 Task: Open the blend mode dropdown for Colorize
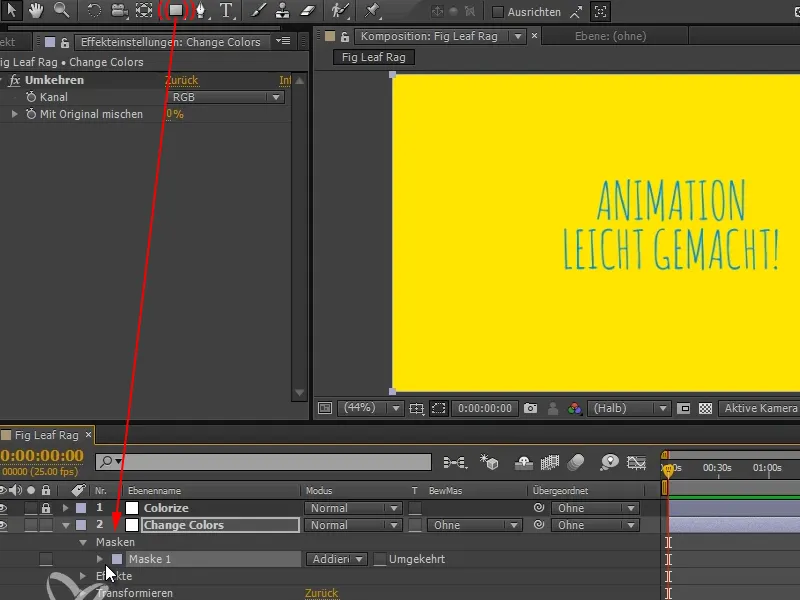coord(350,508)
